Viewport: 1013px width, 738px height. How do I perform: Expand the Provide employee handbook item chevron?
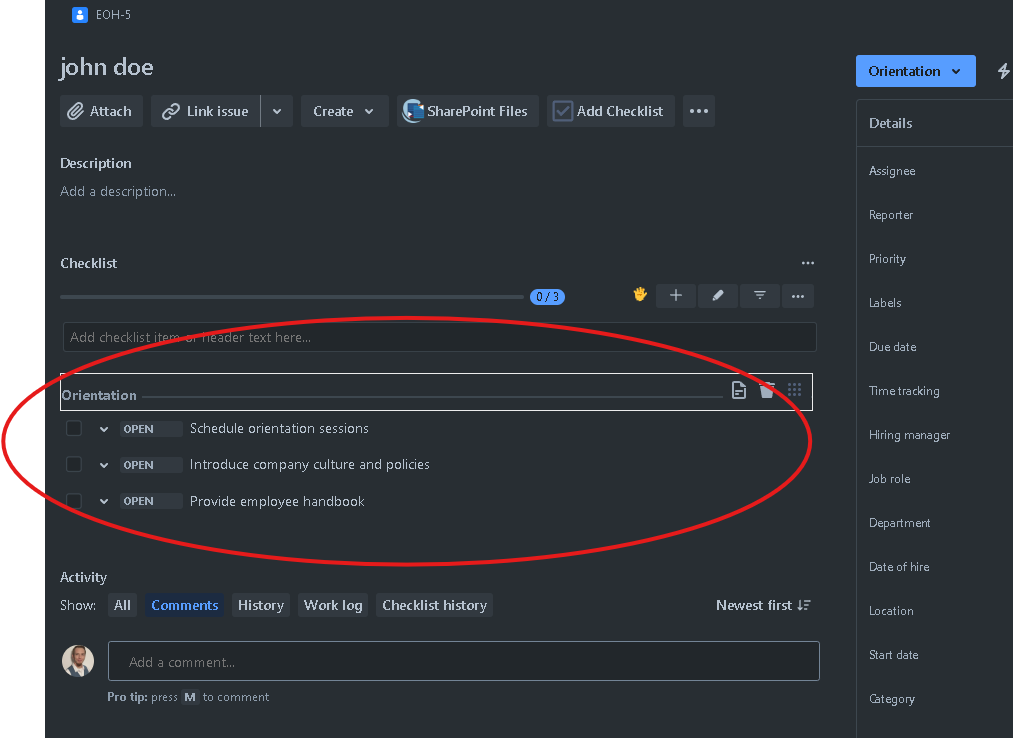[x=104, y=501]
